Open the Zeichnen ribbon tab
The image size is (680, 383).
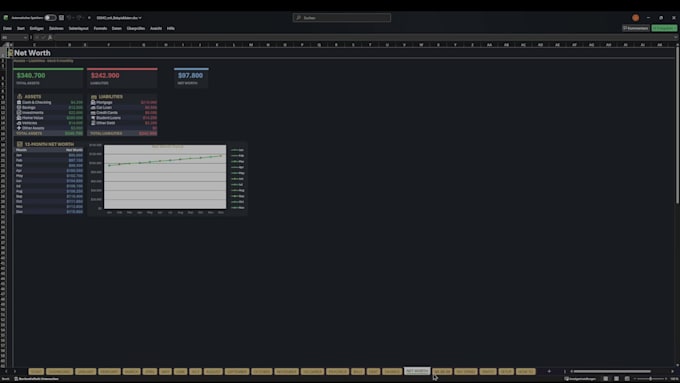(x=56, y=28)
